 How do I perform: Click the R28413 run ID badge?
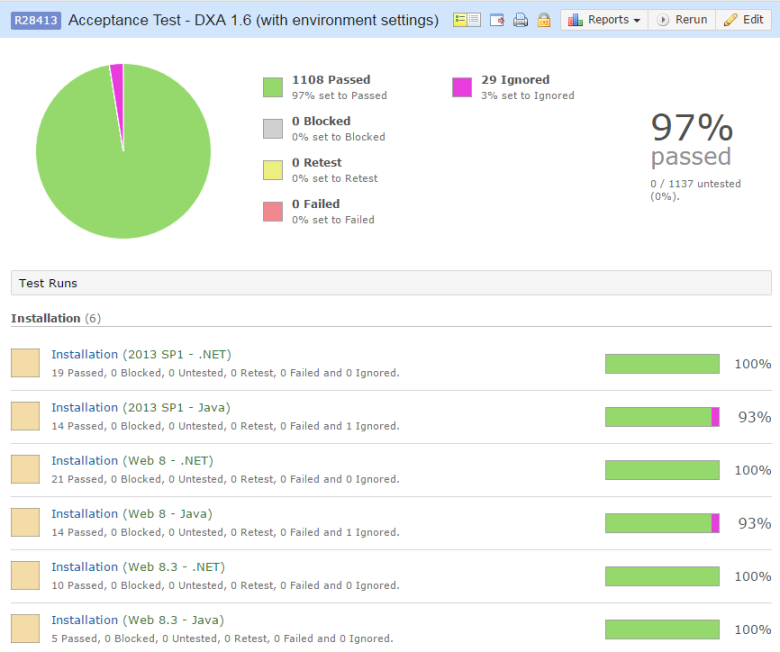point(35,20)
